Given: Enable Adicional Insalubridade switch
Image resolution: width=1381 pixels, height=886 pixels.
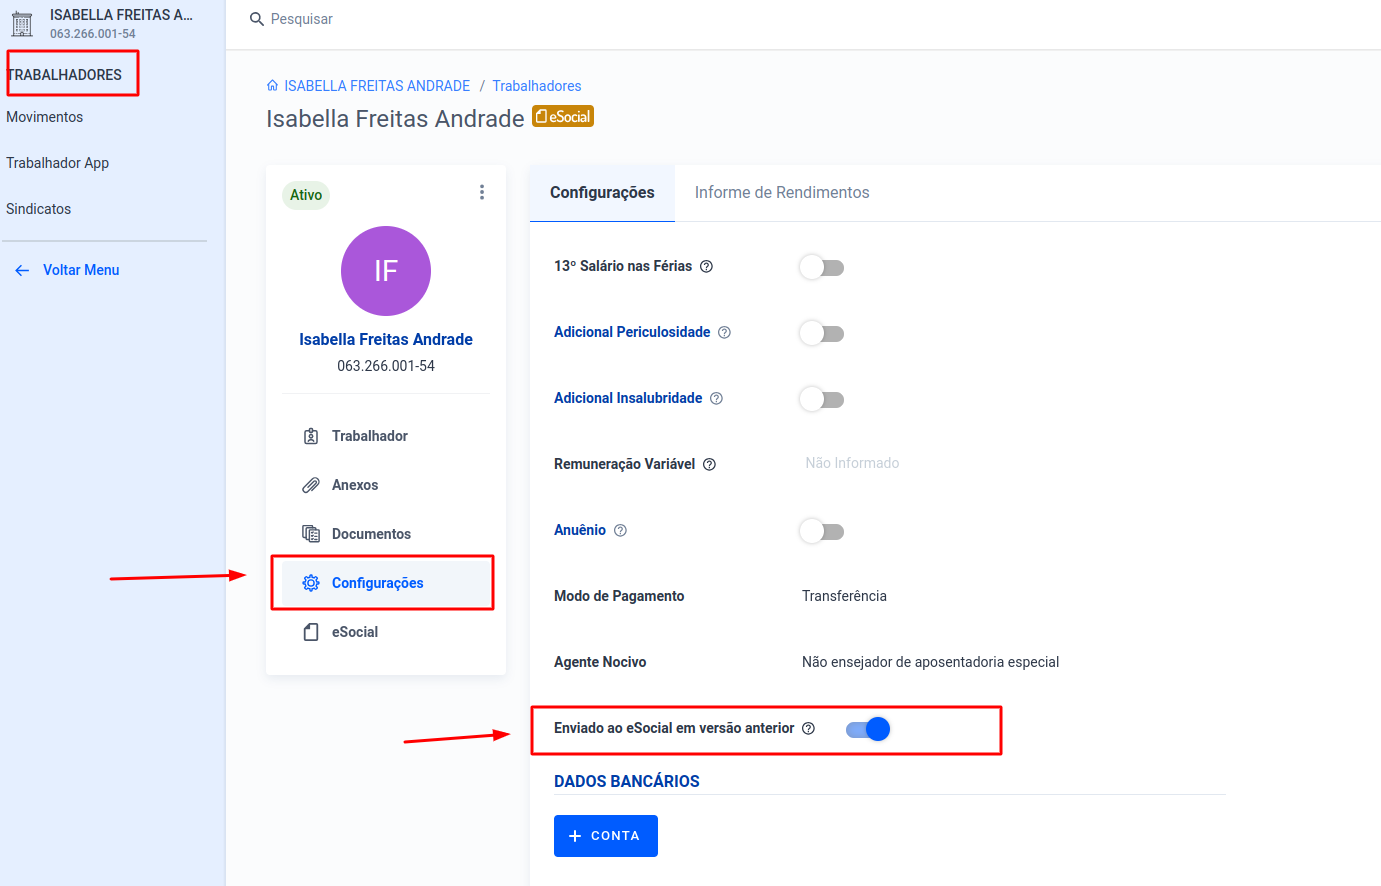Looking at the screenshot, I should 822,399.
